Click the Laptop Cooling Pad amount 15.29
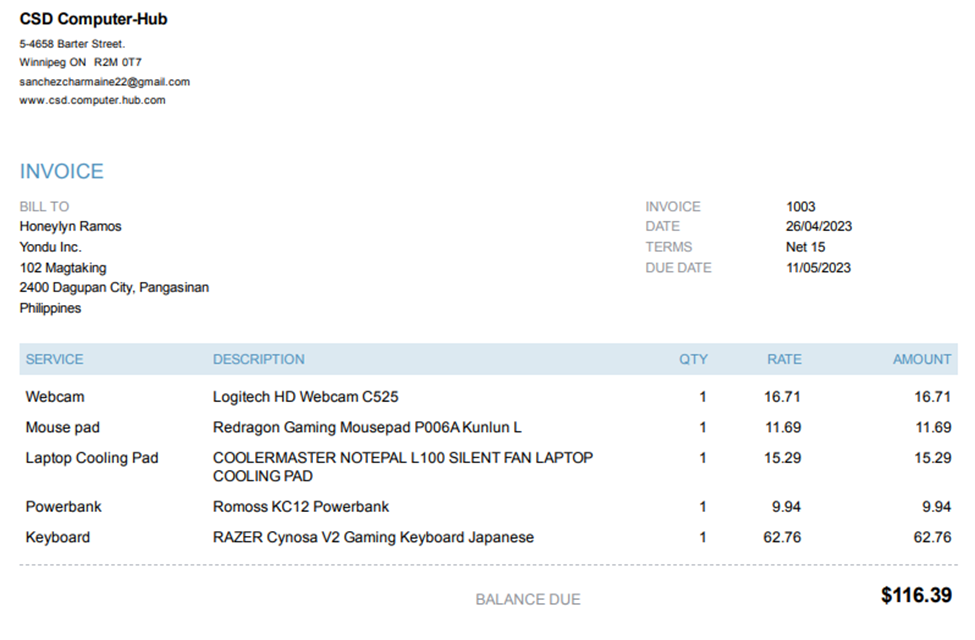This screenshot has width=975, height=640. coord(933,458)
